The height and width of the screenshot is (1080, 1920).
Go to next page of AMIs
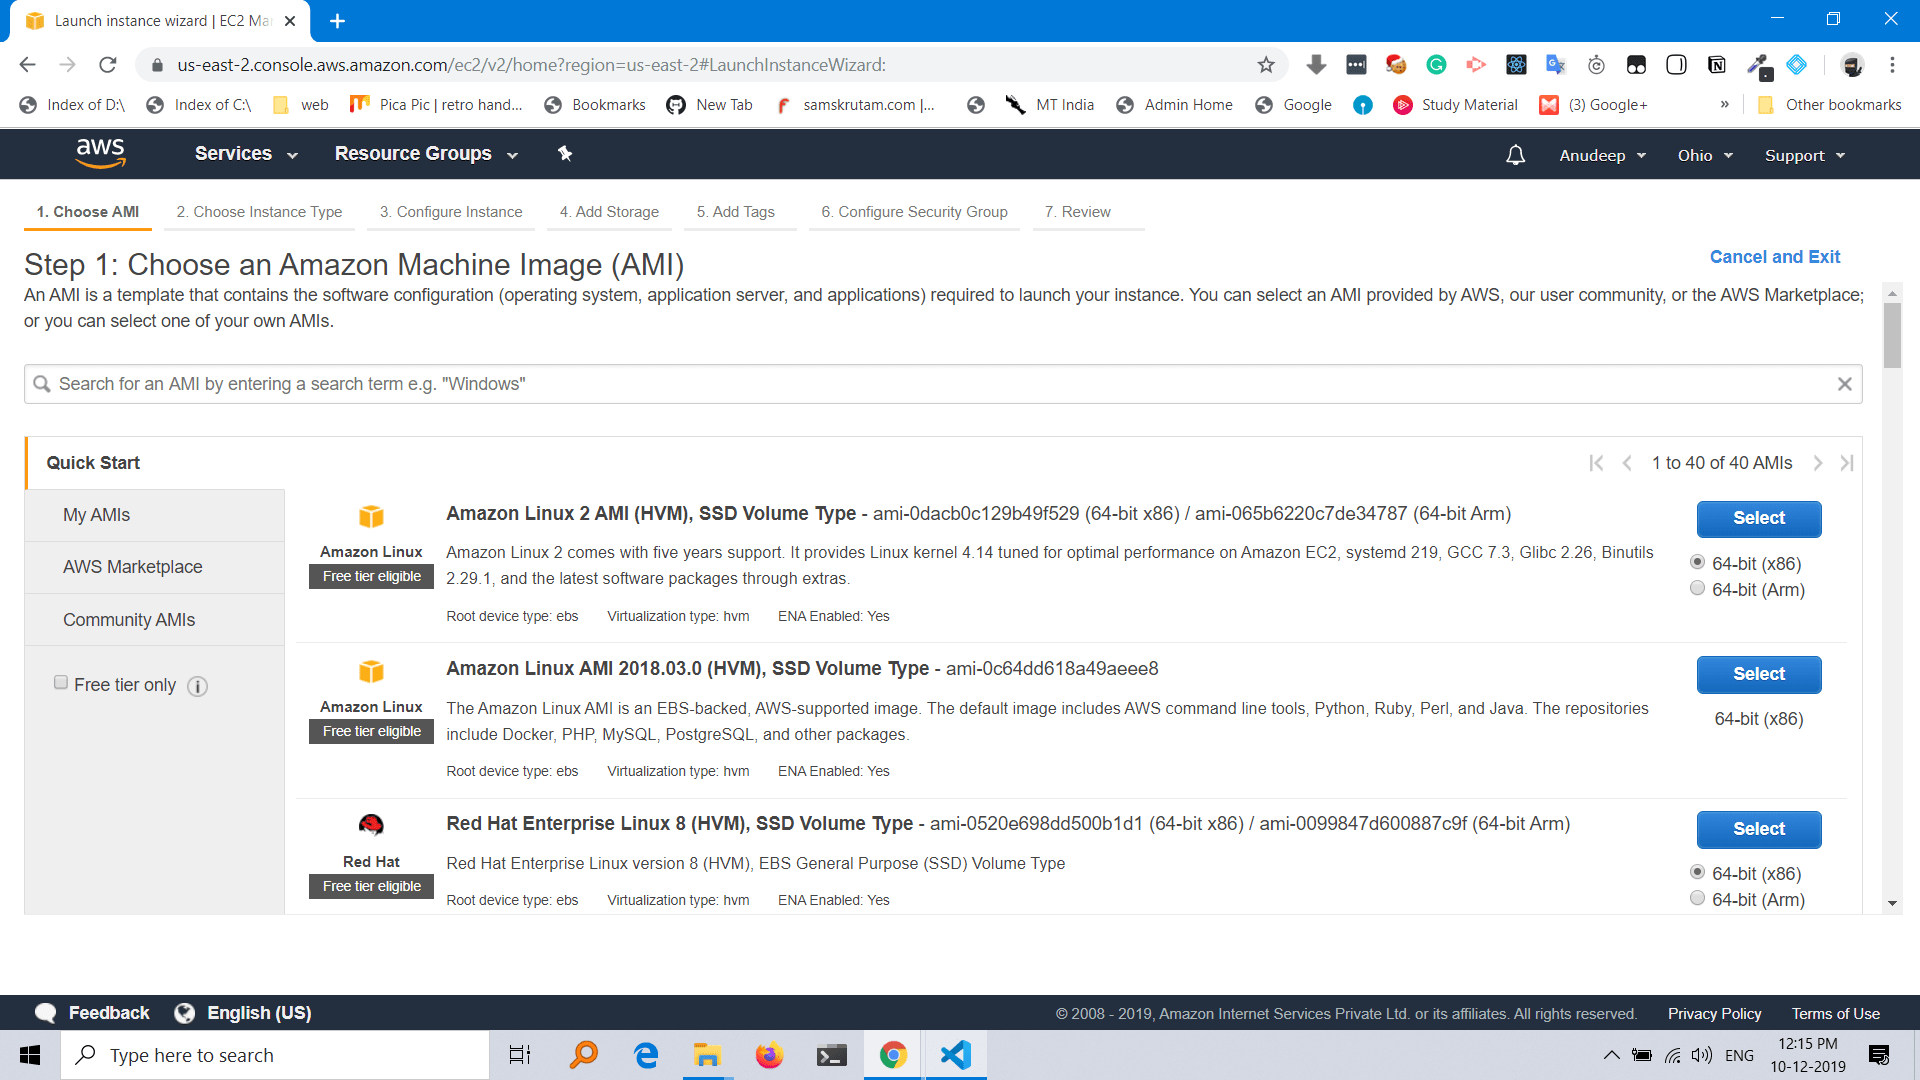[1818, 463]
